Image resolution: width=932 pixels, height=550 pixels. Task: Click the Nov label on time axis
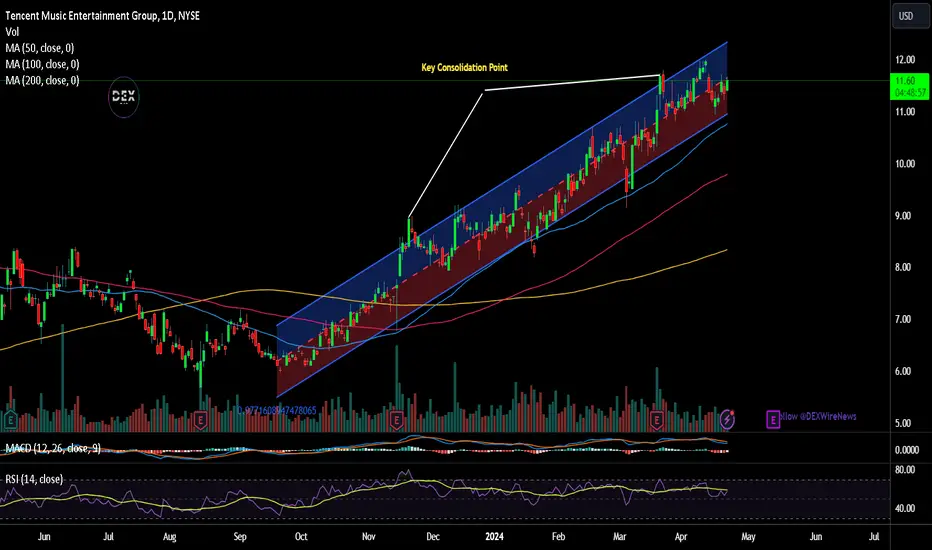point(369,536)
